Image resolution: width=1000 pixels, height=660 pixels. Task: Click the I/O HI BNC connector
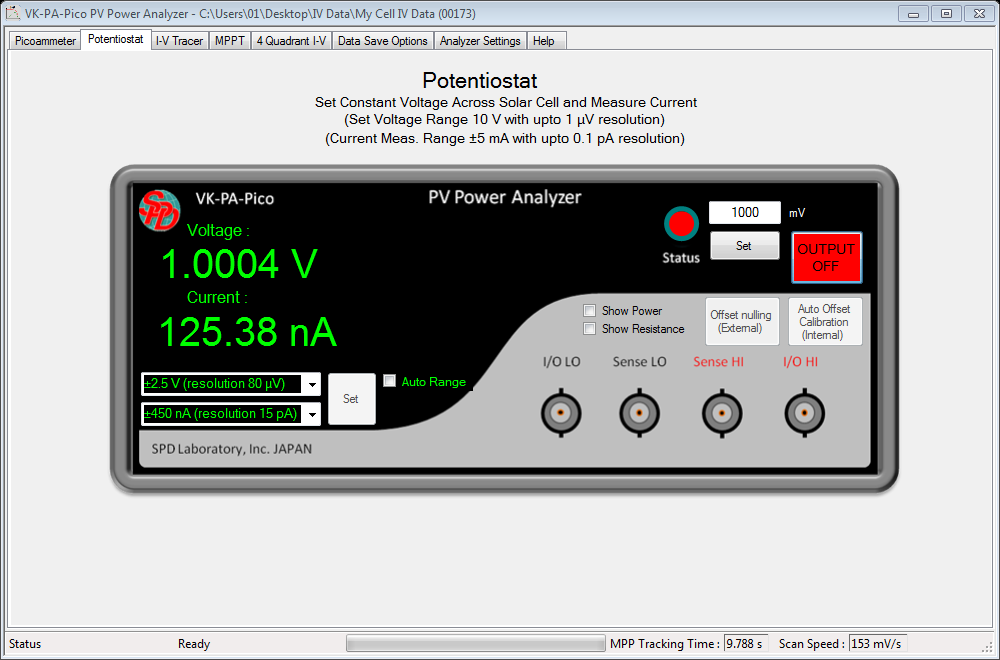(x=804, y=413)
